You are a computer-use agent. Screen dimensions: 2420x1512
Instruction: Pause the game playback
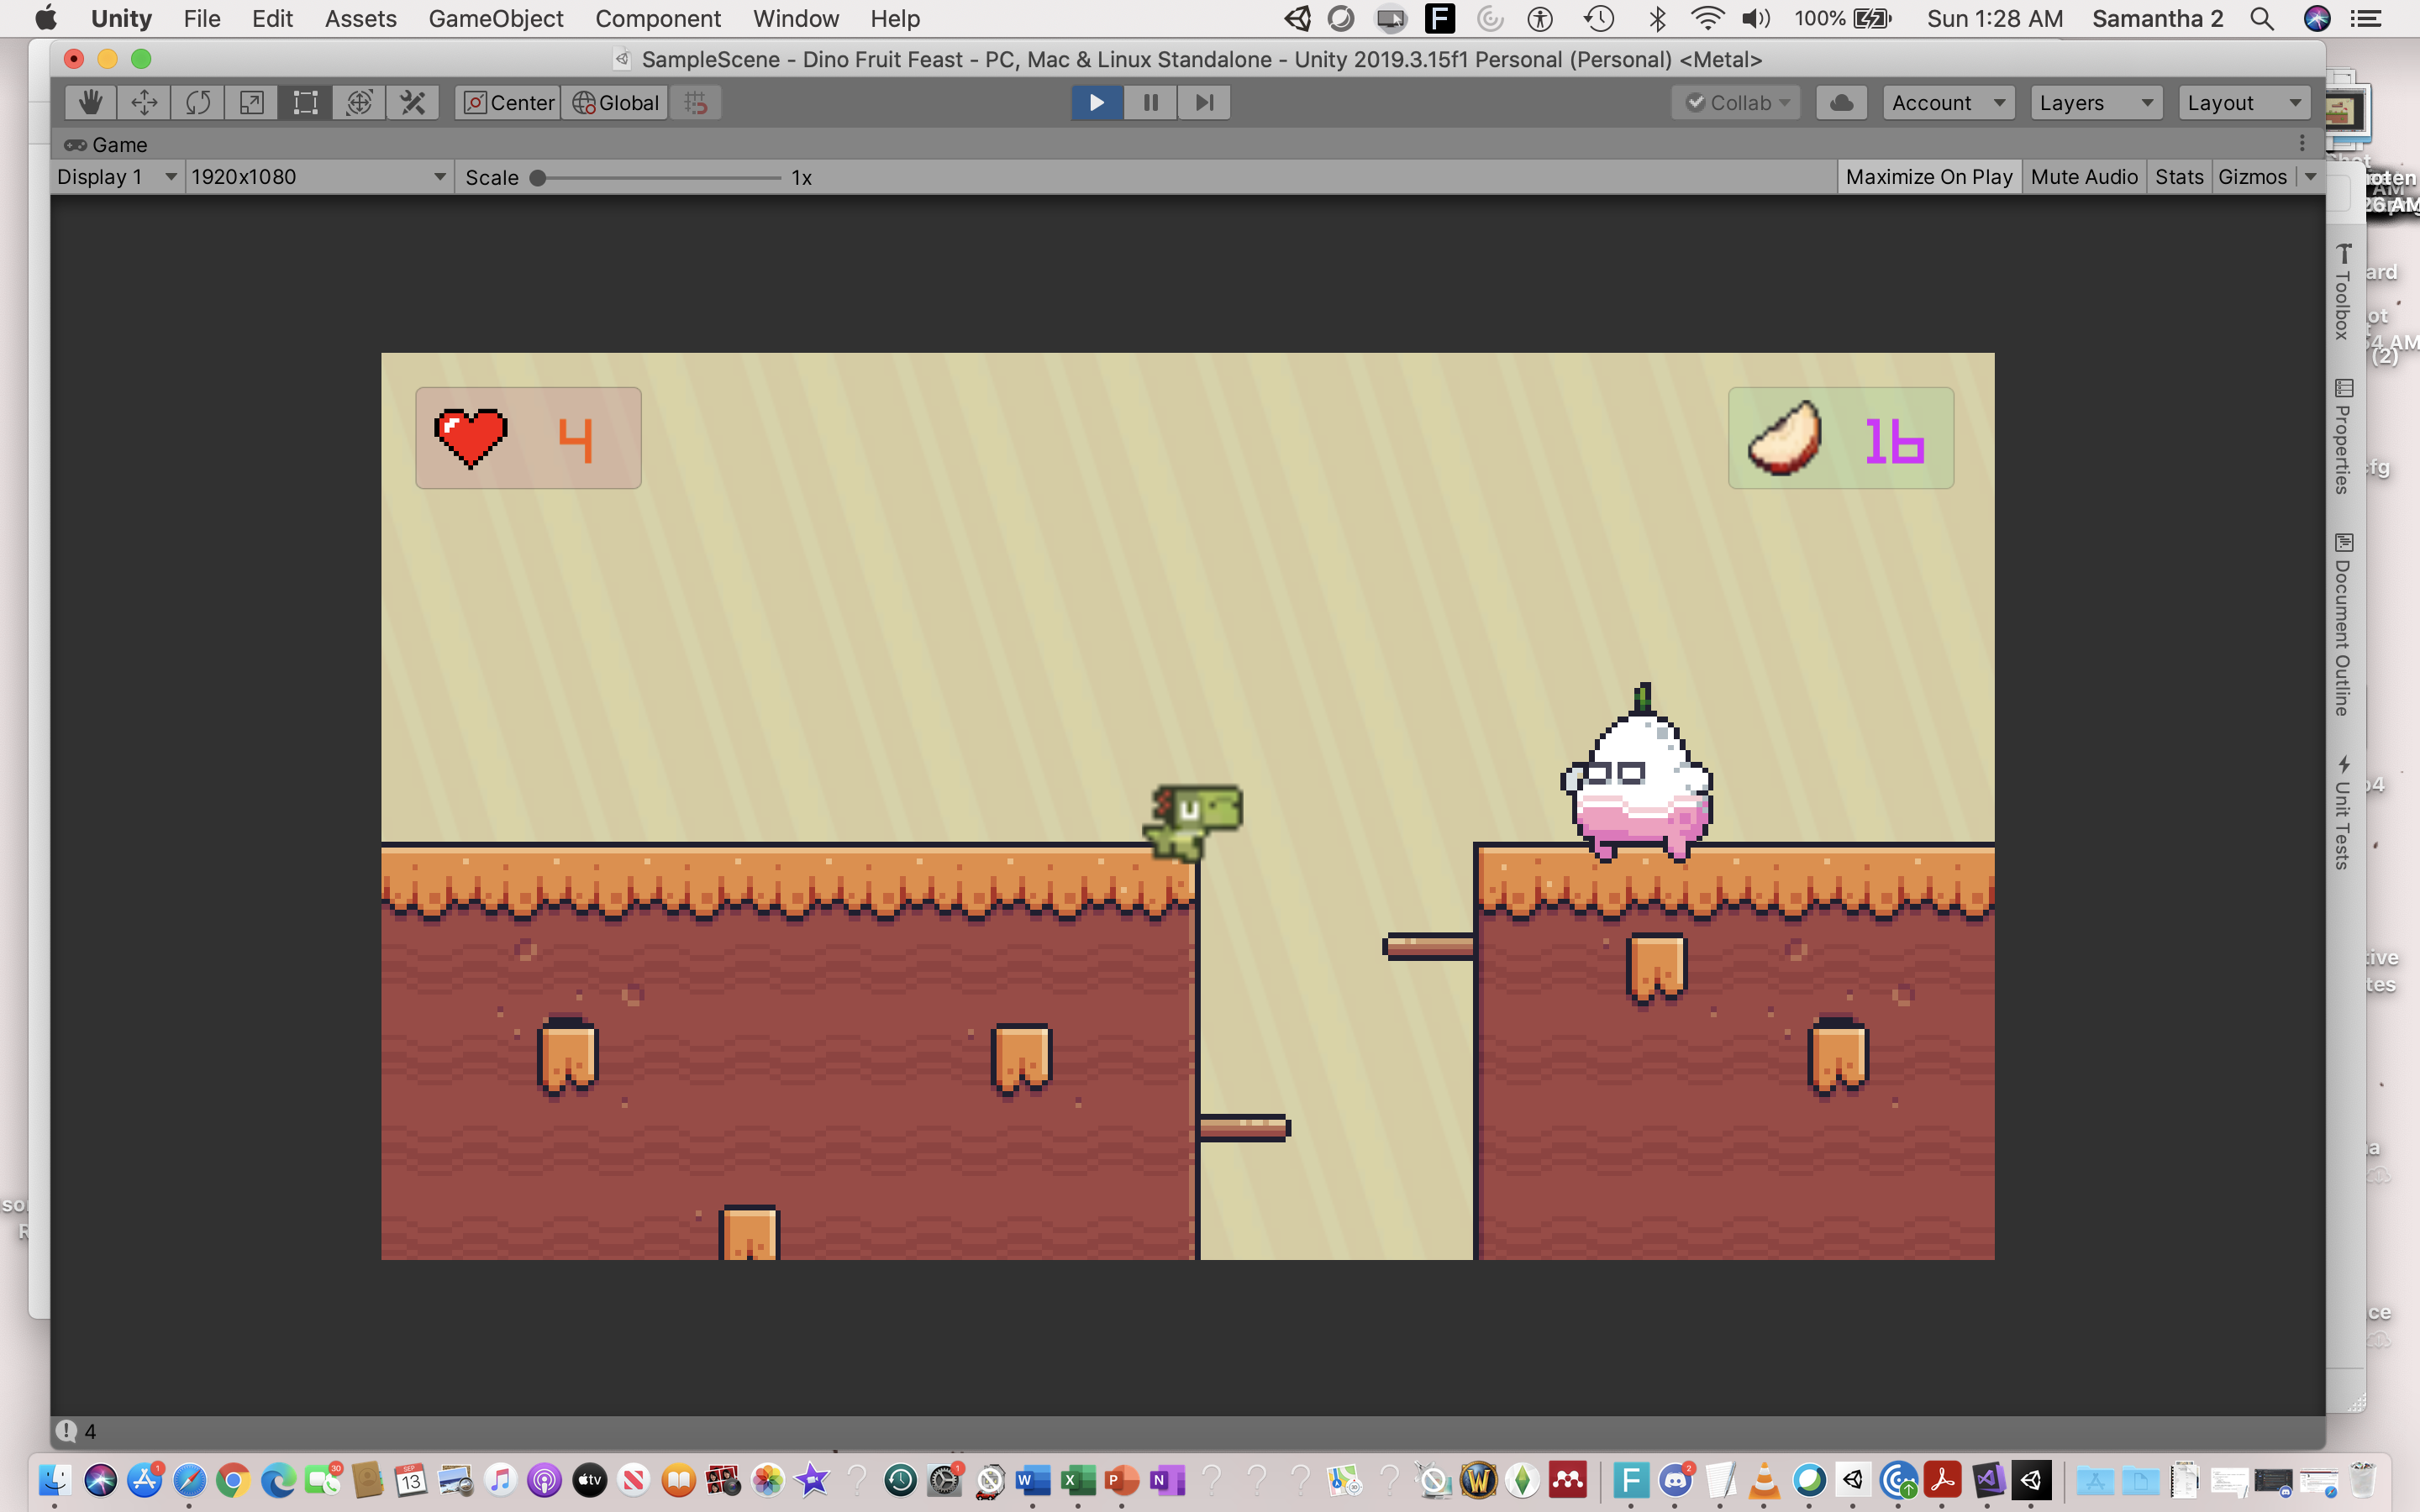pyautogui.click(x=1150, y=103)
